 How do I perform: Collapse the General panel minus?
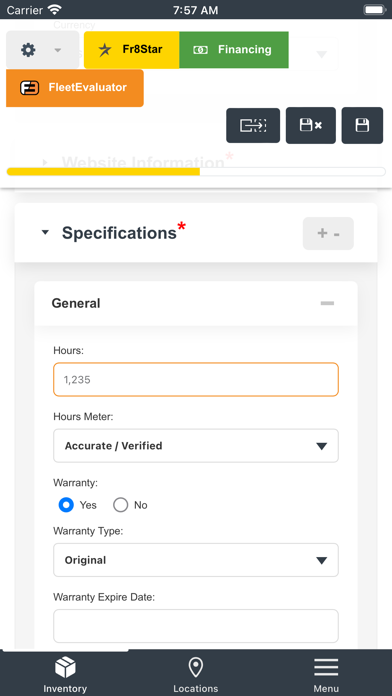tap(327, 303)
